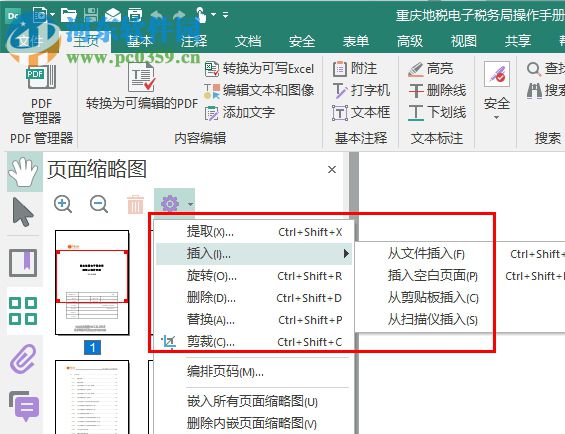Select the 打字机 typewriter tool

point(361,90)
